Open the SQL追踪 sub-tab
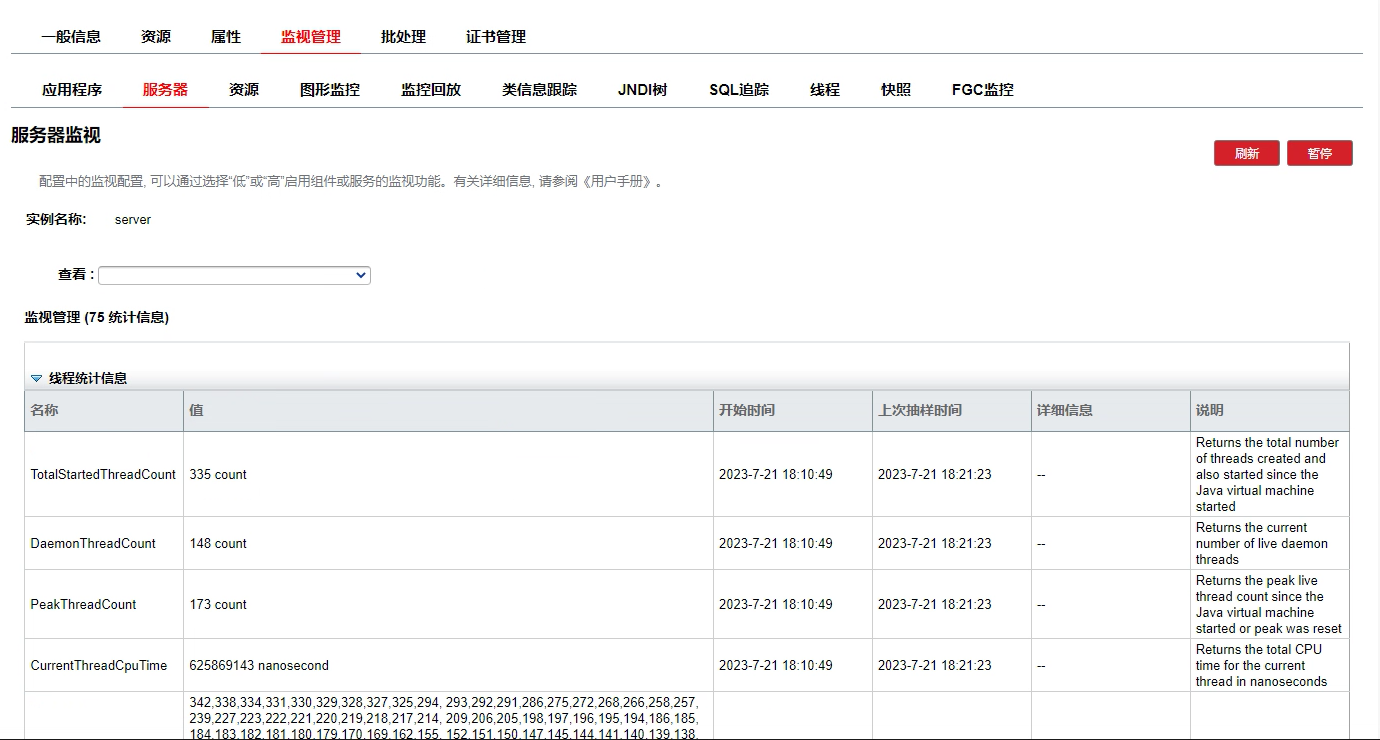The image size is (1380, 740). [x=739, y=90]
